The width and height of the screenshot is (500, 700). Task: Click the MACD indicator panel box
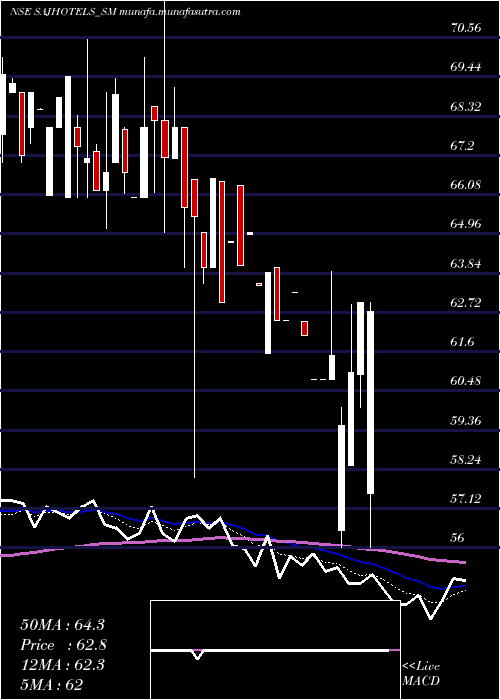tap(275, 650)
